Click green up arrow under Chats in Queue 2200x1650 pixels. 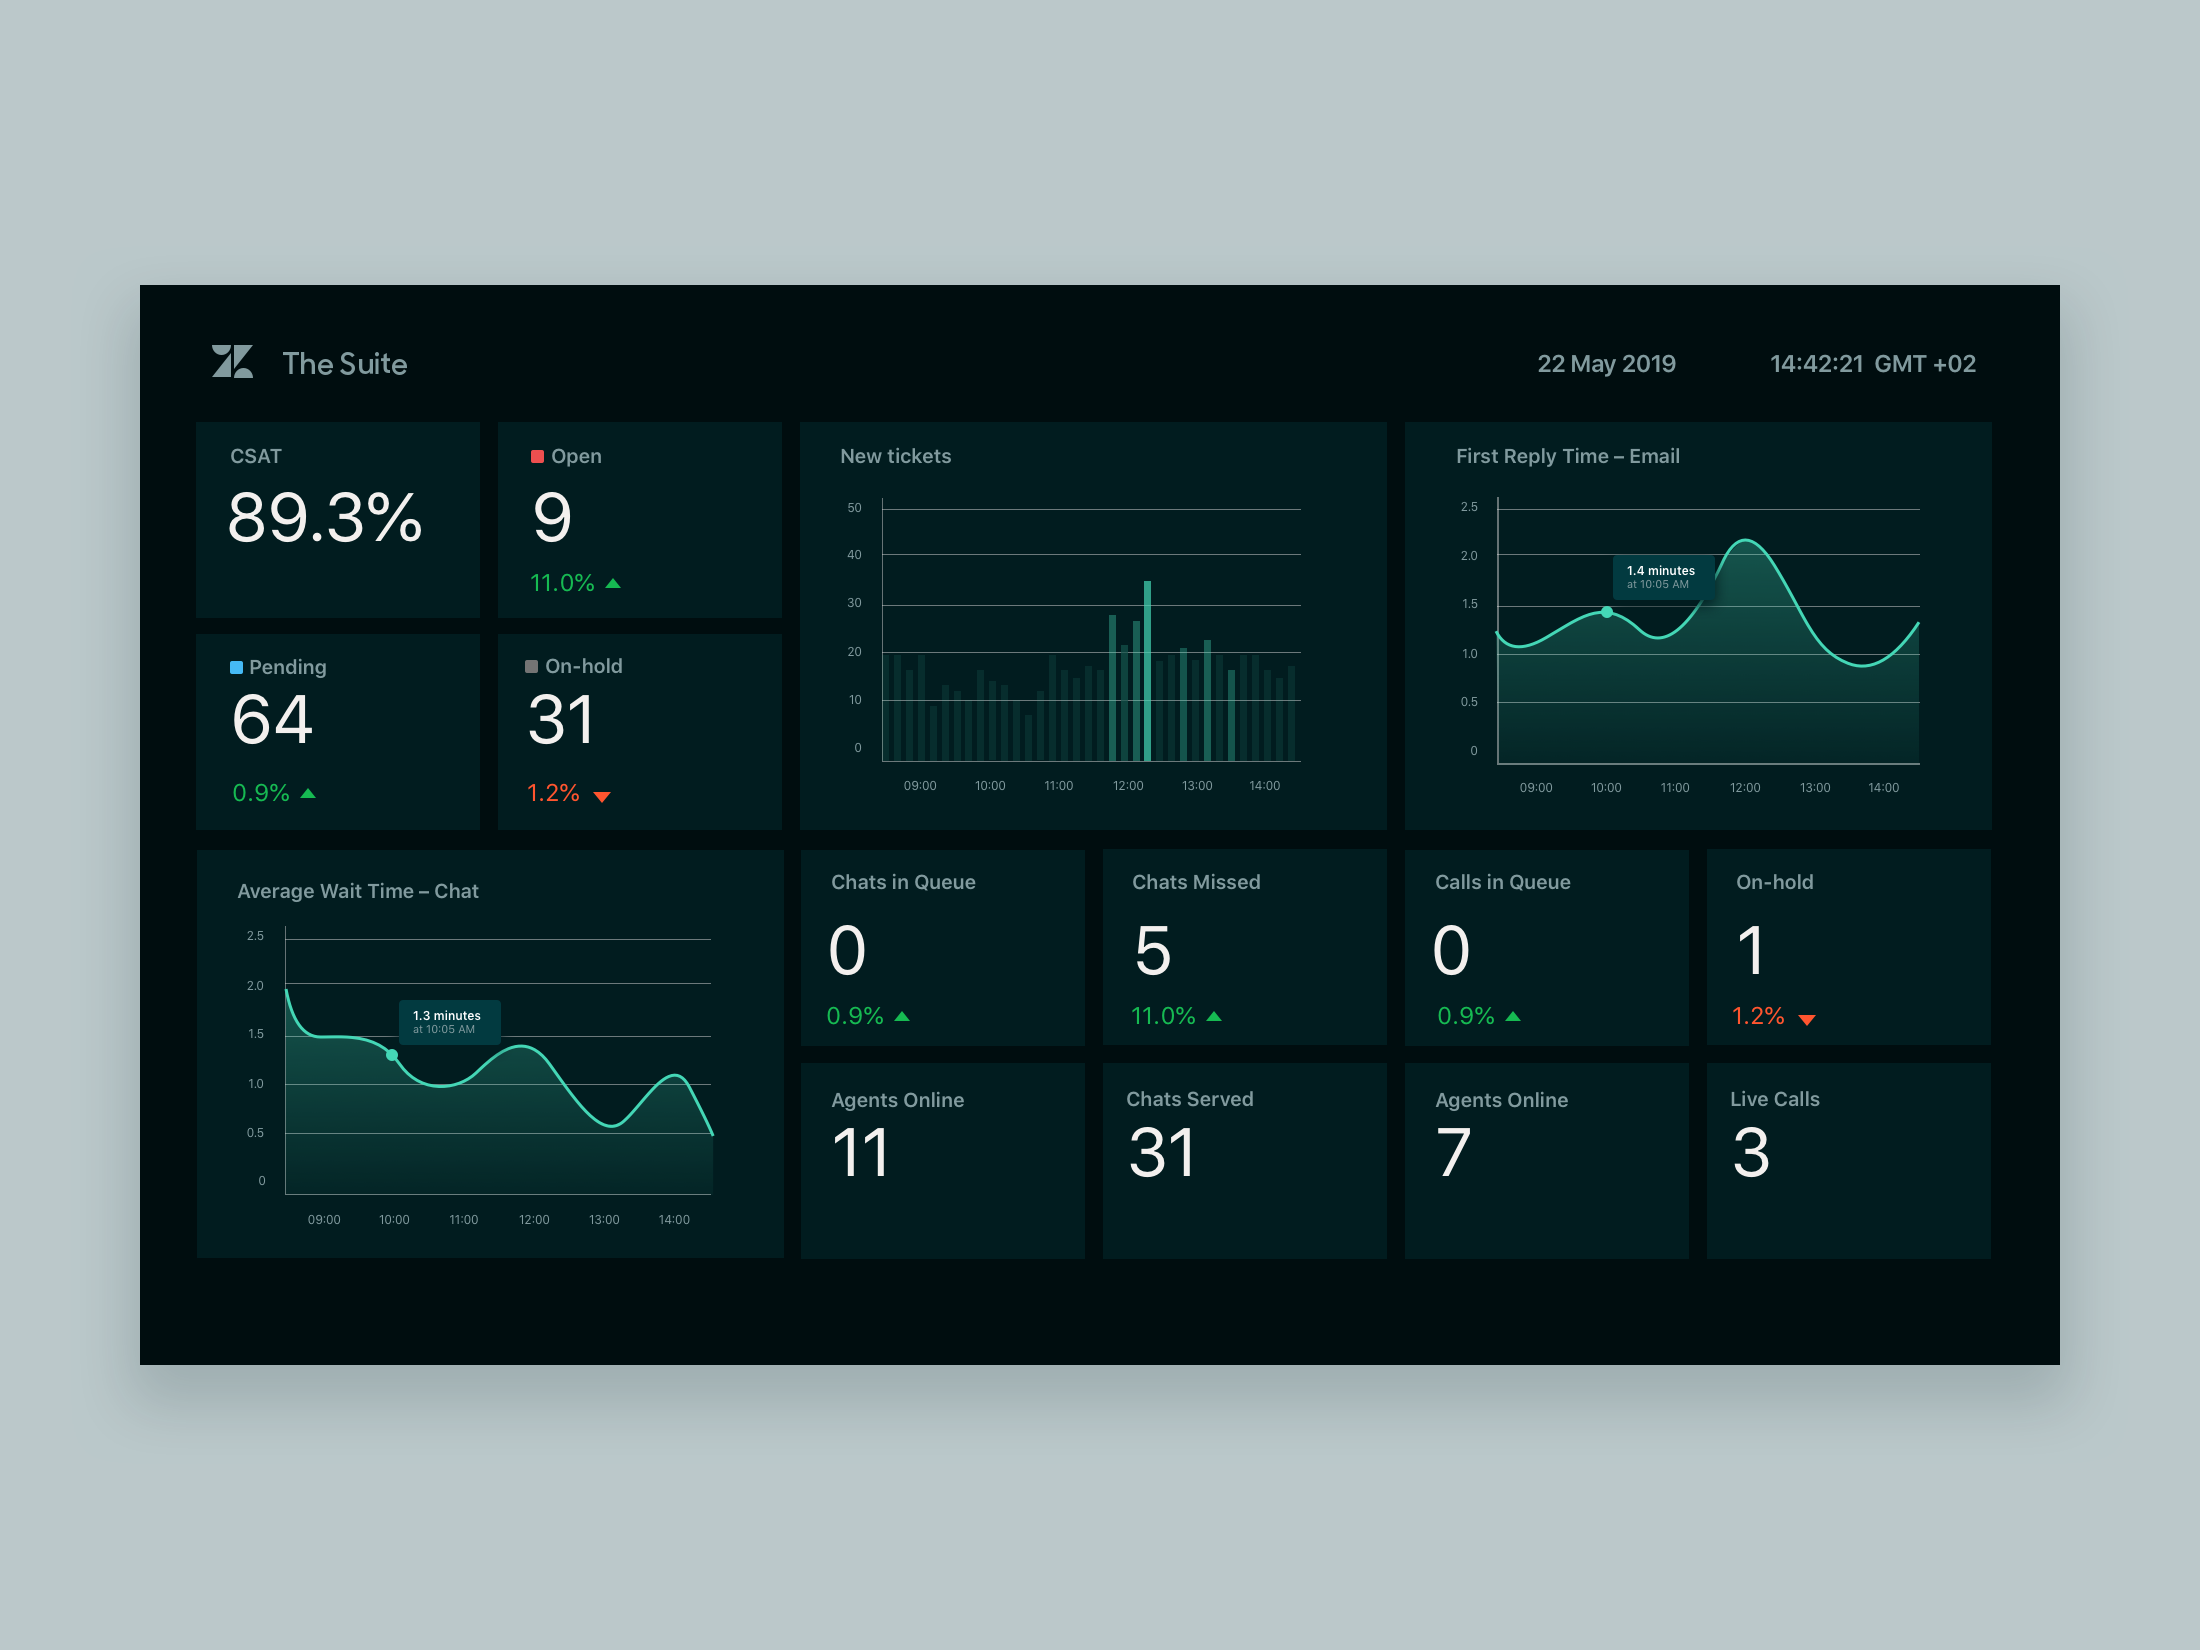902,1017
